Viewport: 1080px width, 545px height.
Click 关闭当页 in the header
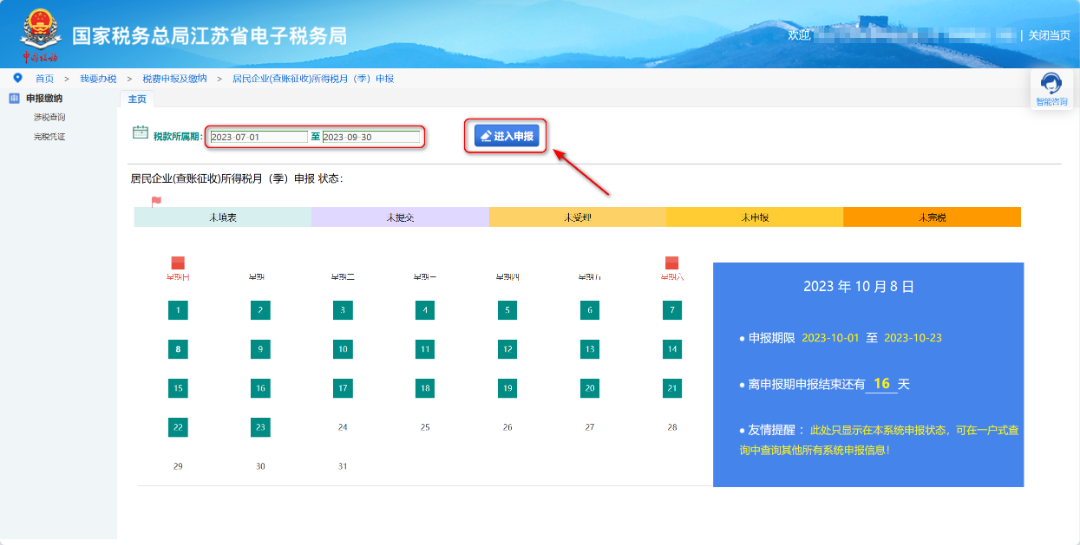[1049, 35]
